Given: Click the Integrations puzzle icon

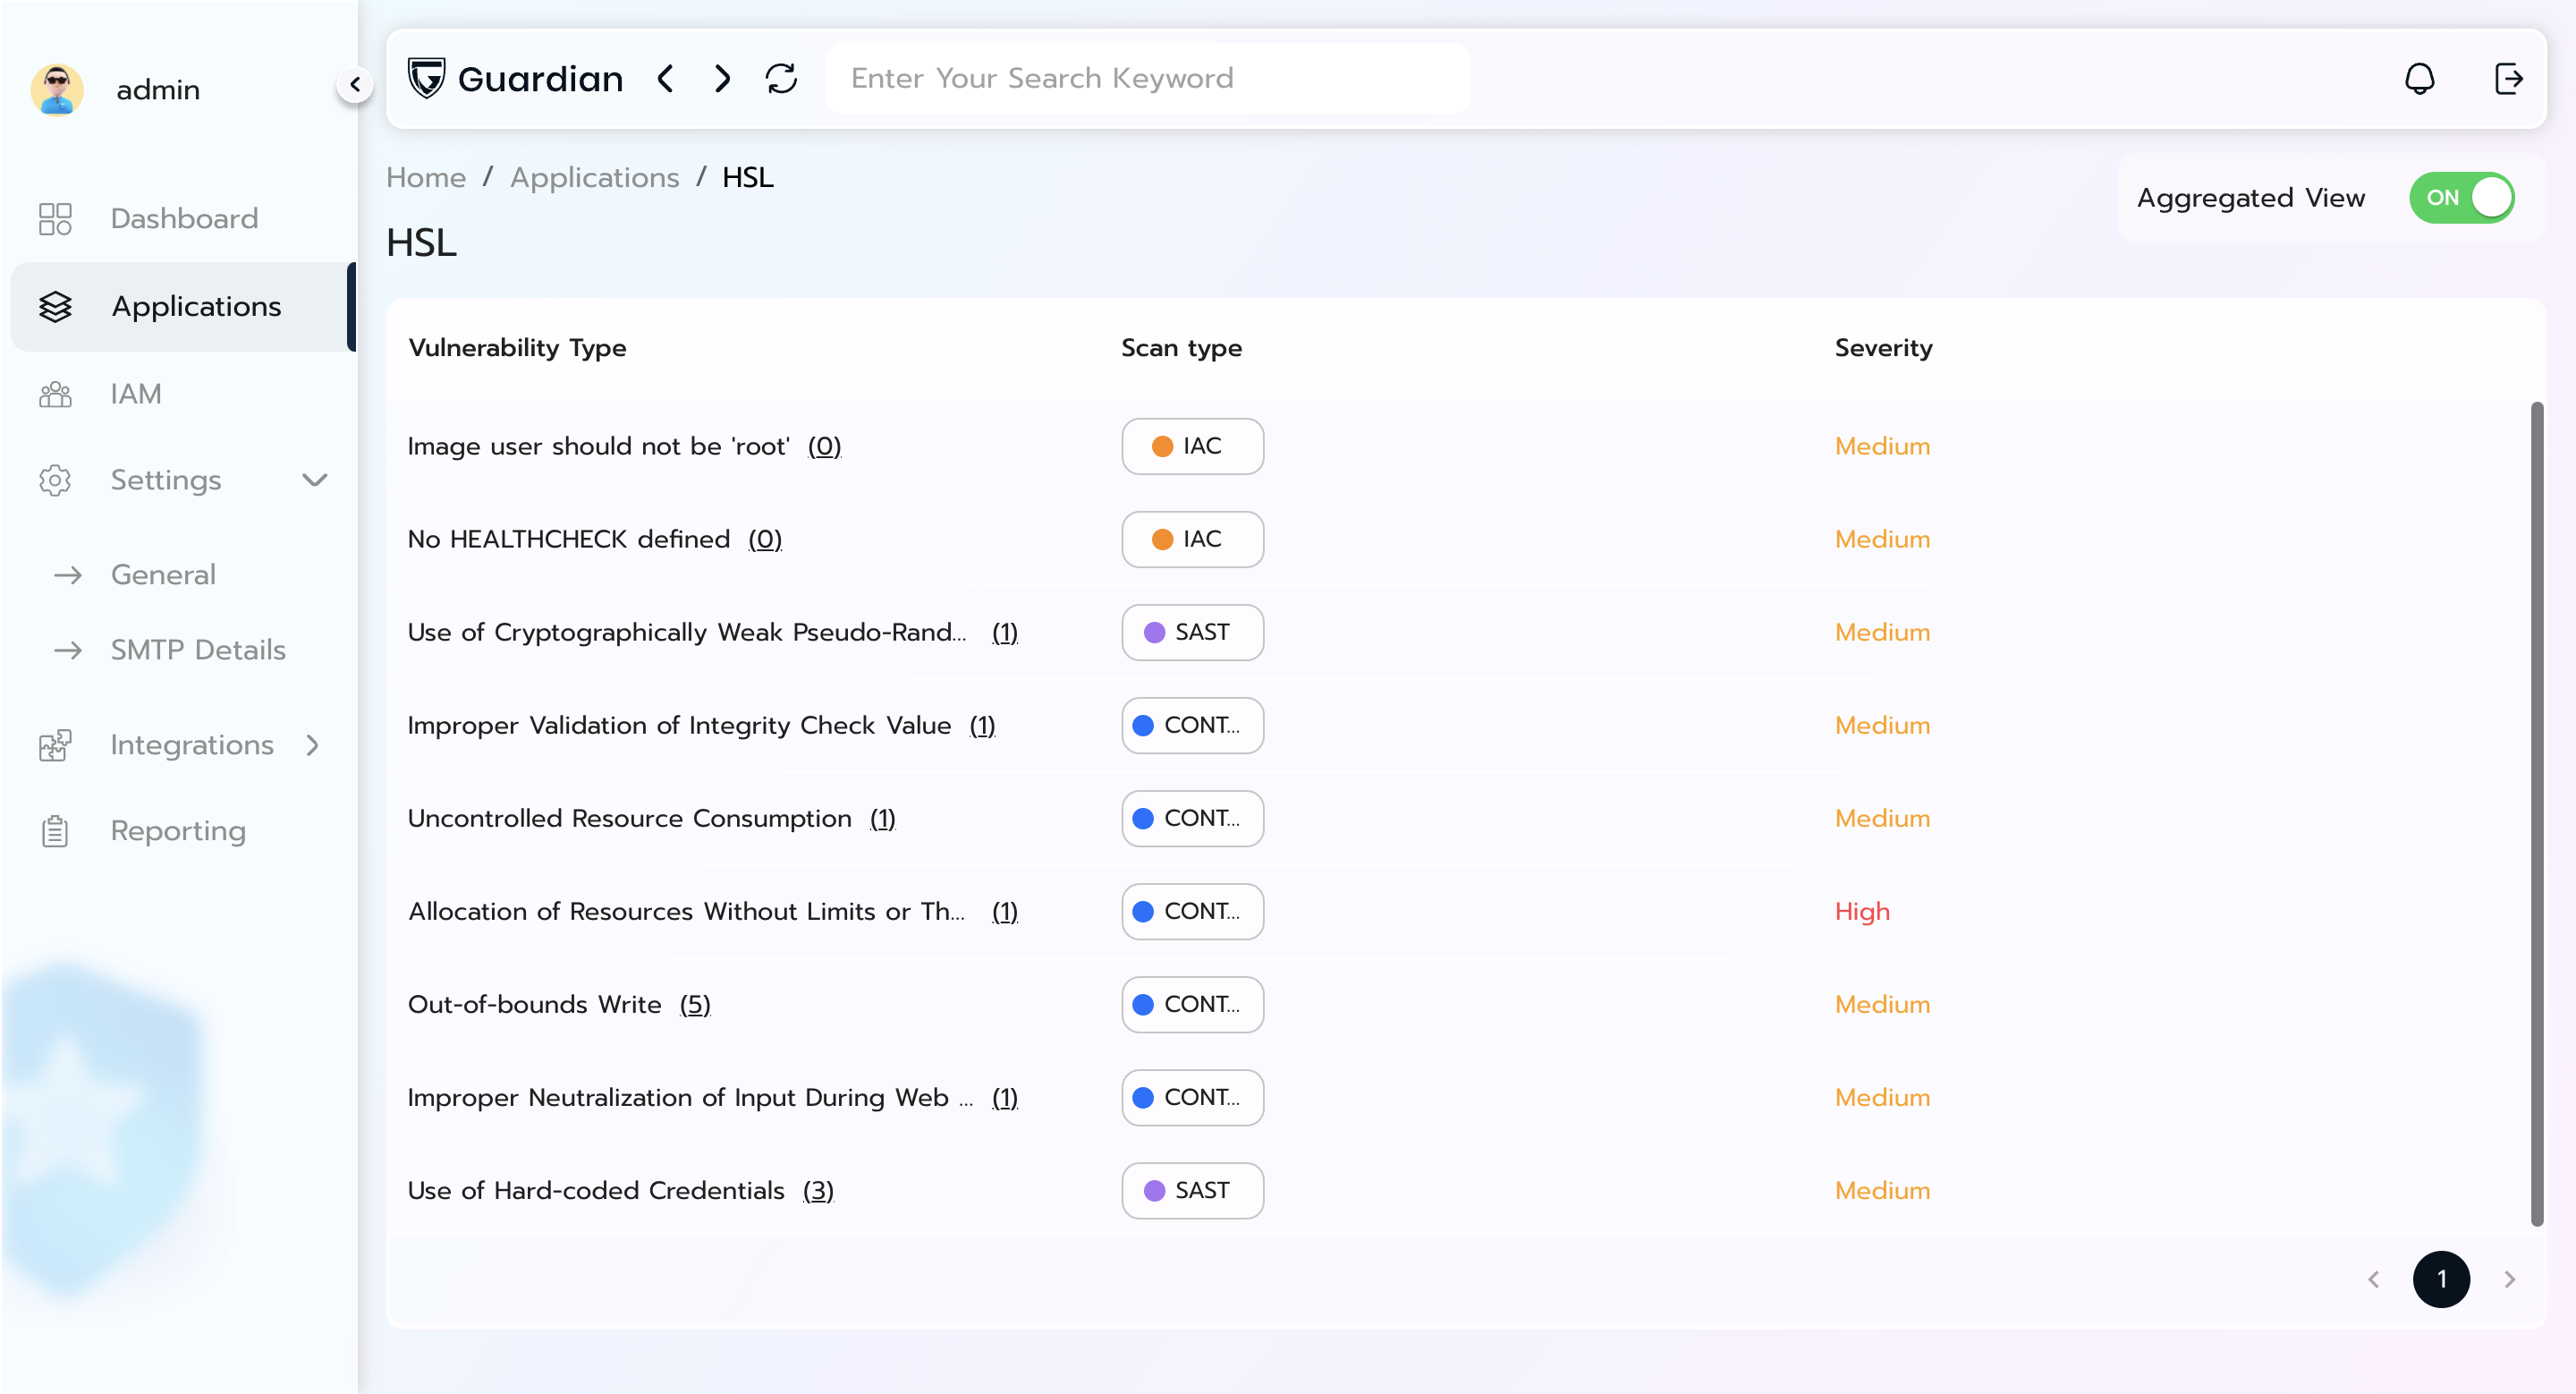Looking at the screenshot, I should [x=55, y=745].
